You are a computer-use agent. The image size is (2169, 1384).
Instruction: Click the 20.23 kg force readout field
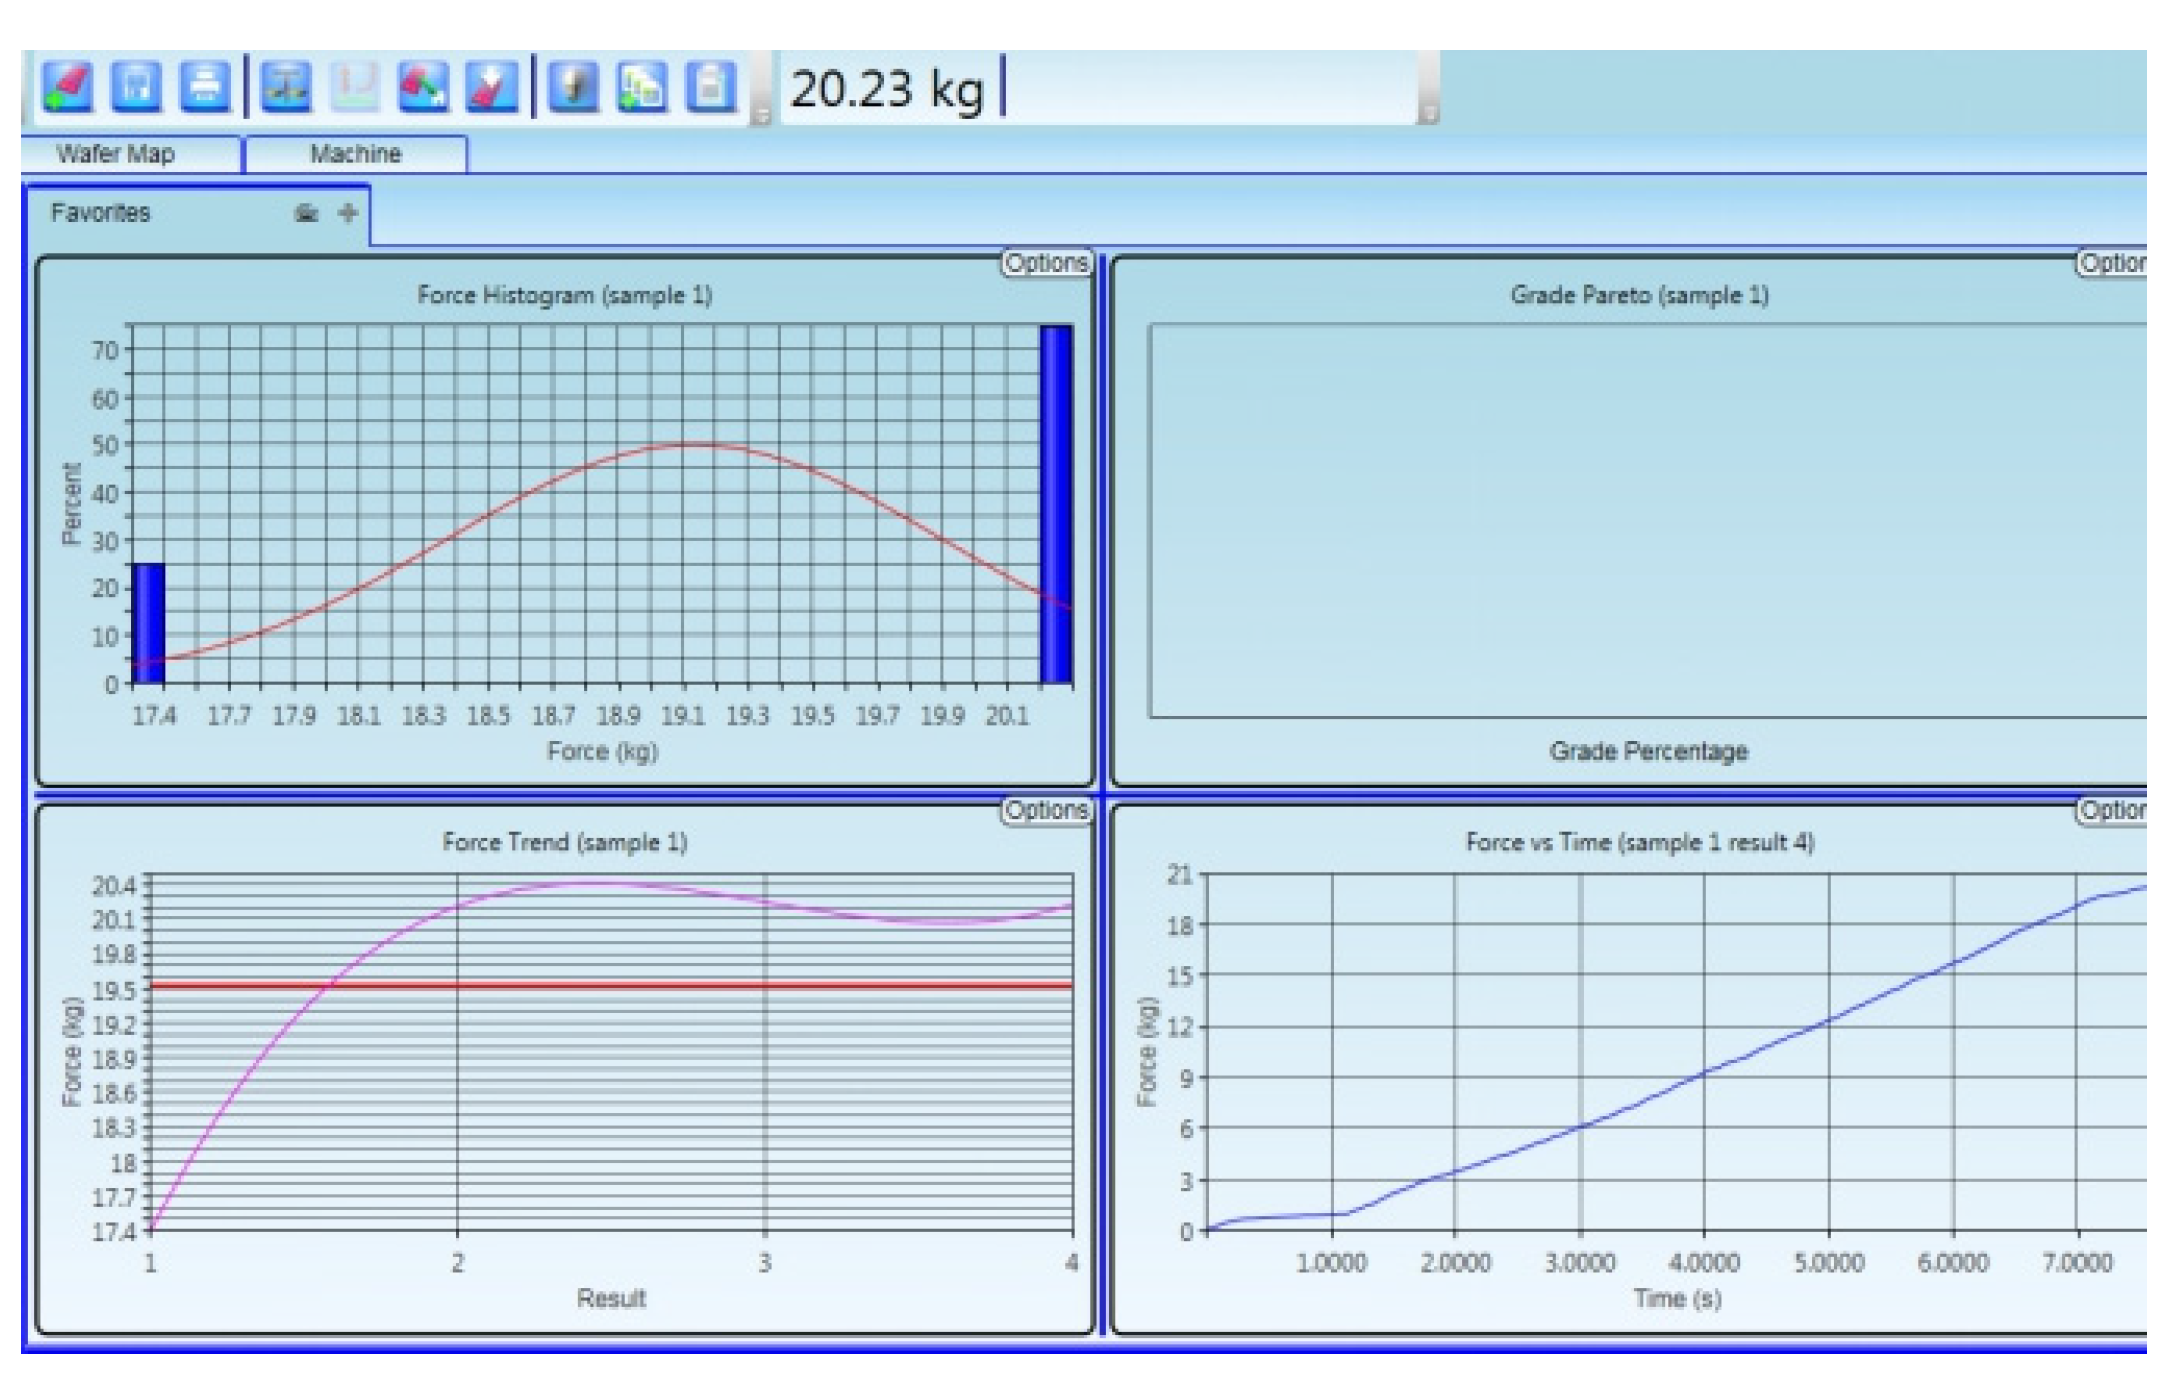1100,89
